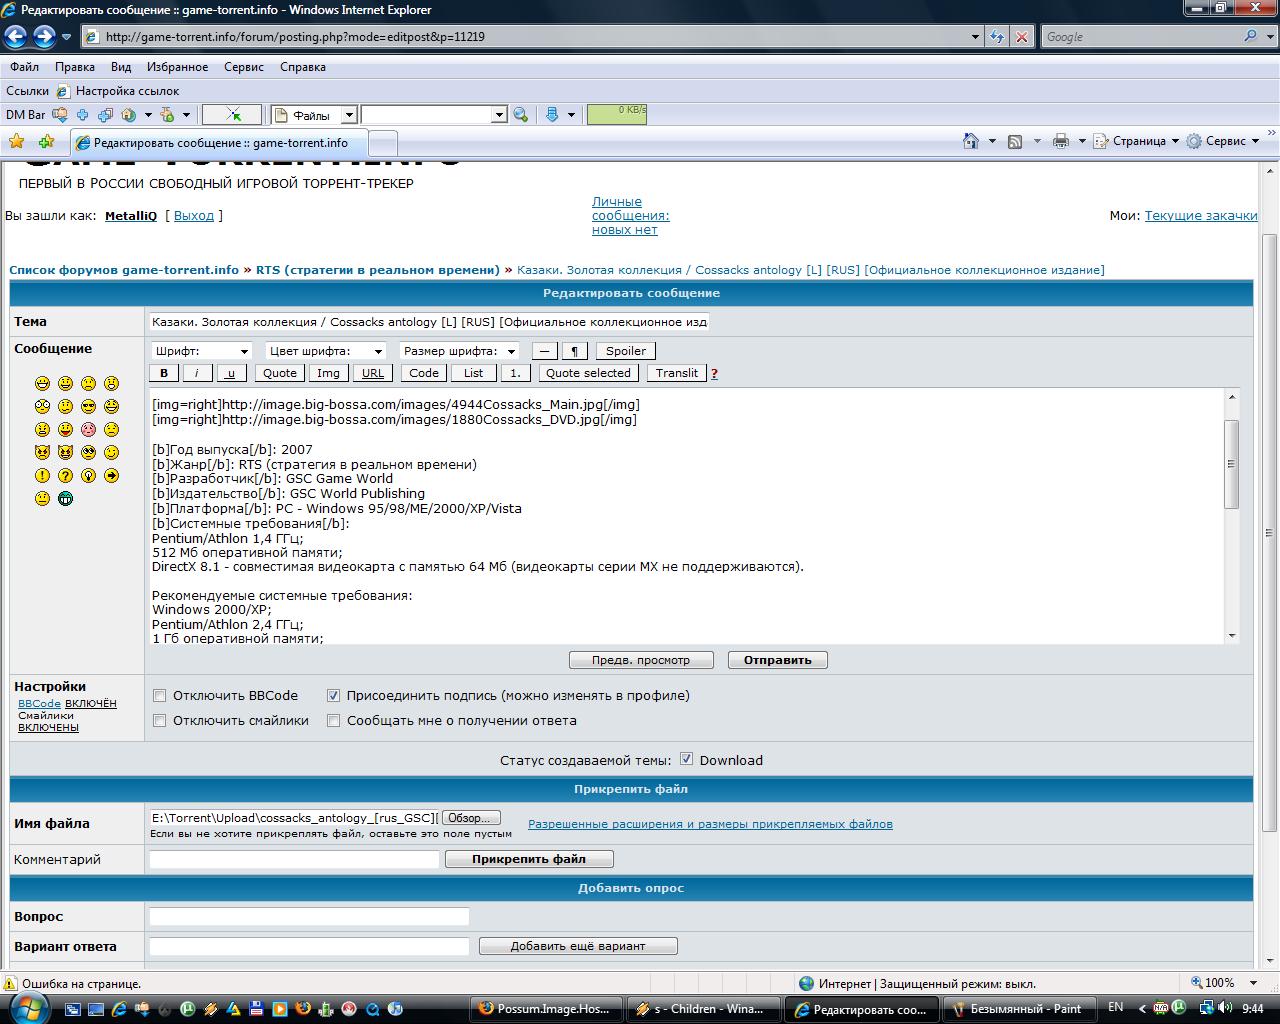
Task: Switch to Безымянный - Paint taskbar button
Action: pyautogui.click(x=1019, y=1009)
